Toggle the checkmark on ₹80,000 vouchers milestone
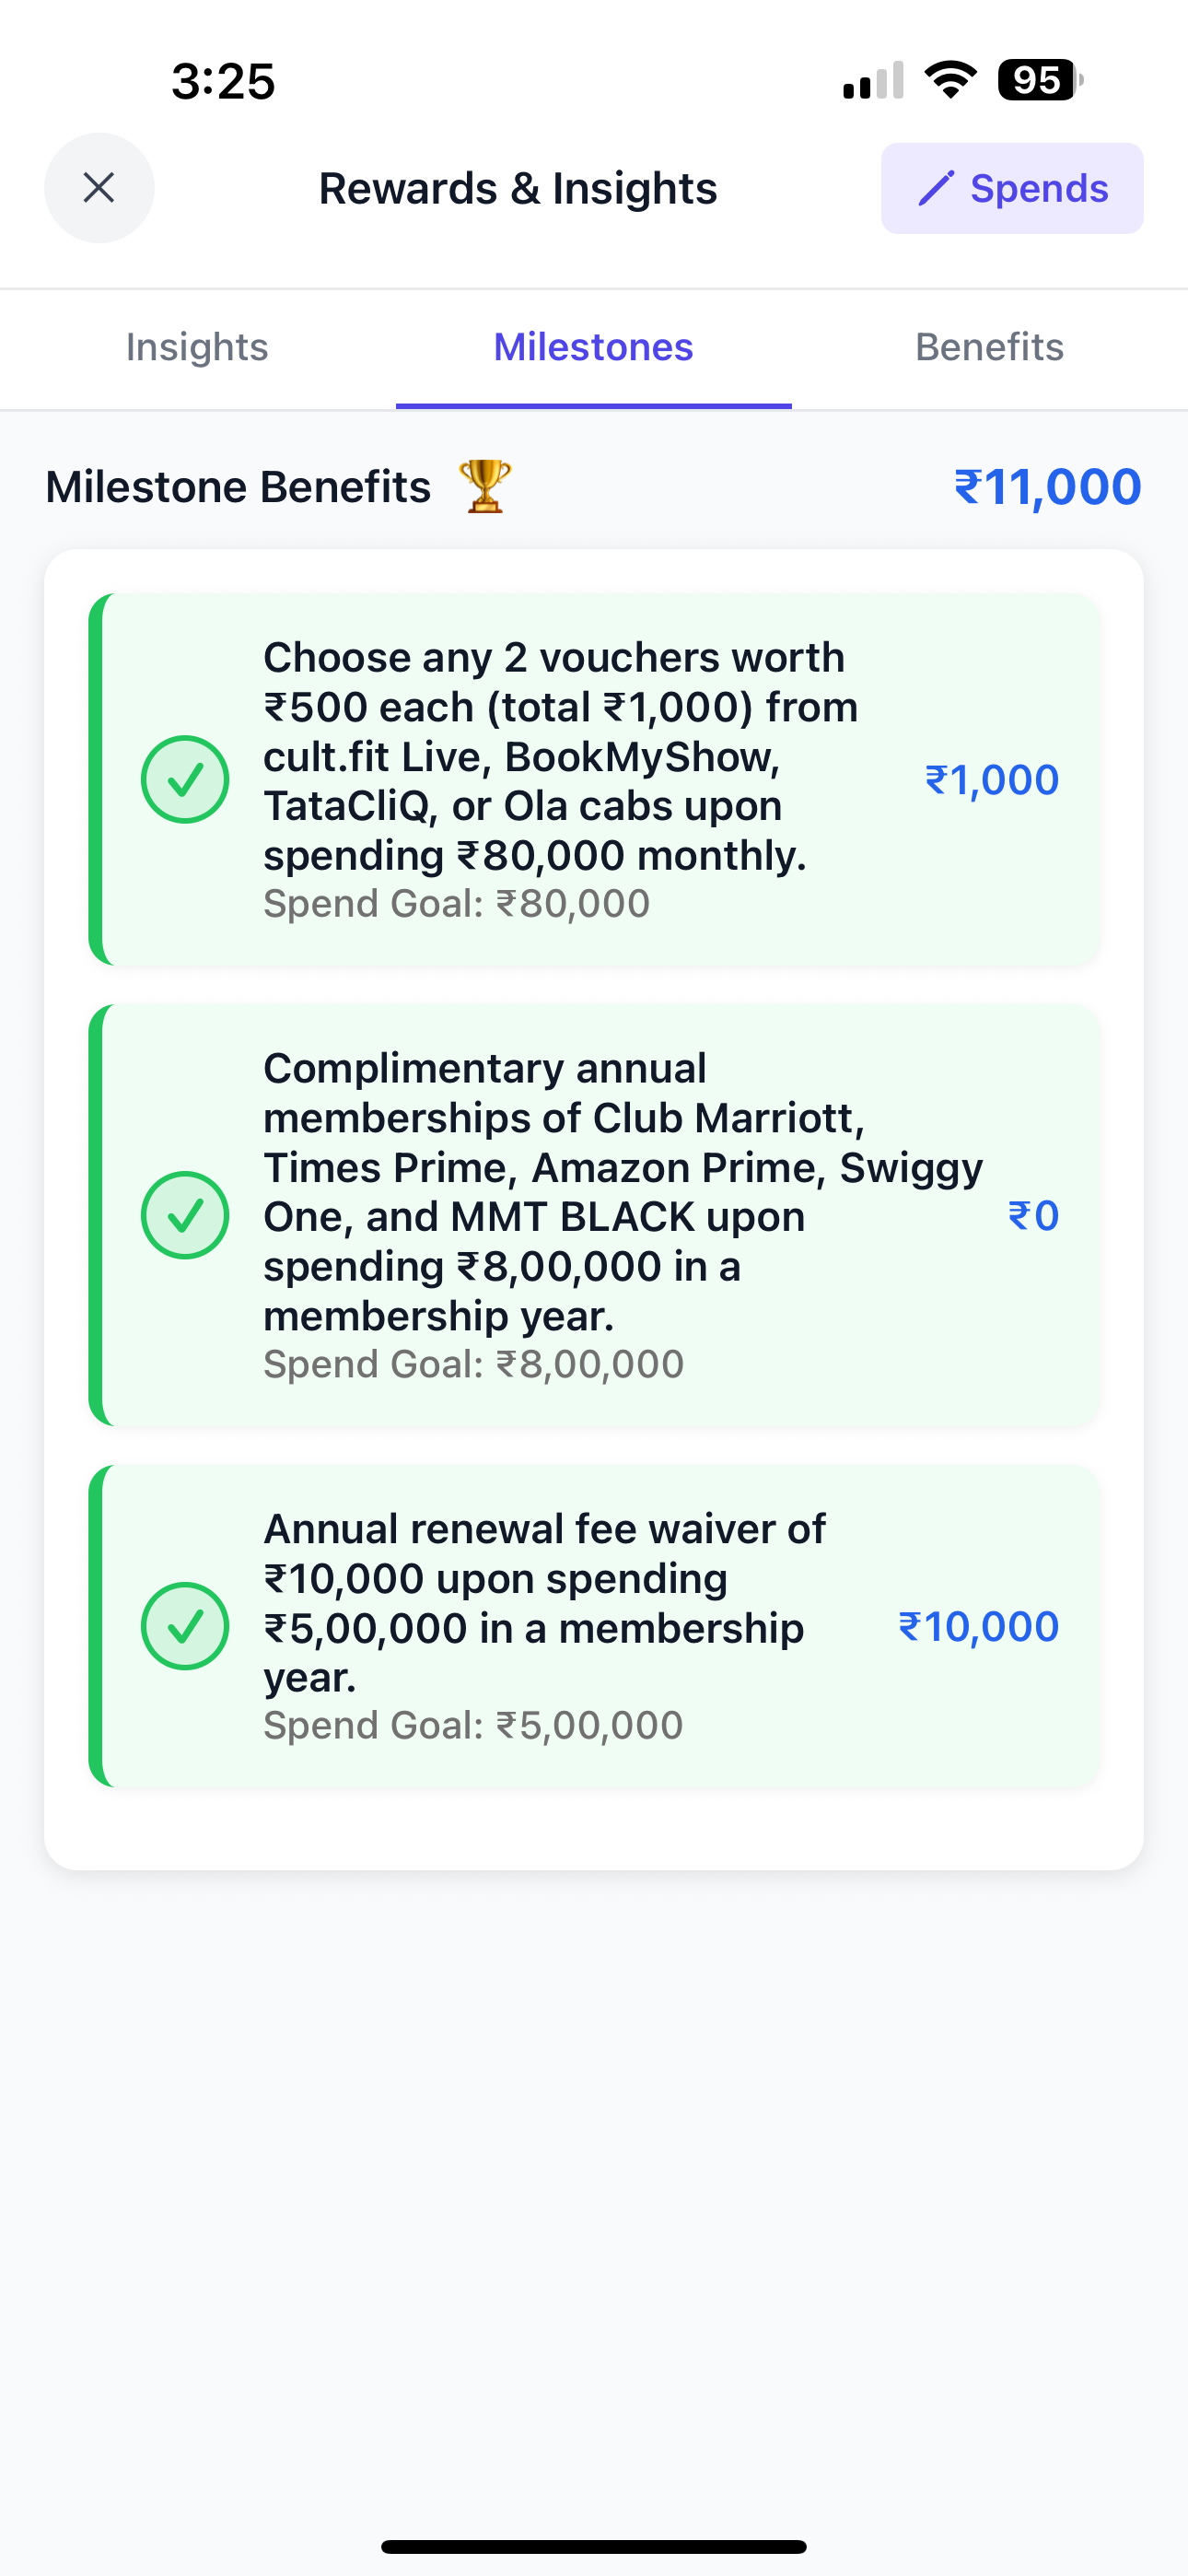 point(185,780)
